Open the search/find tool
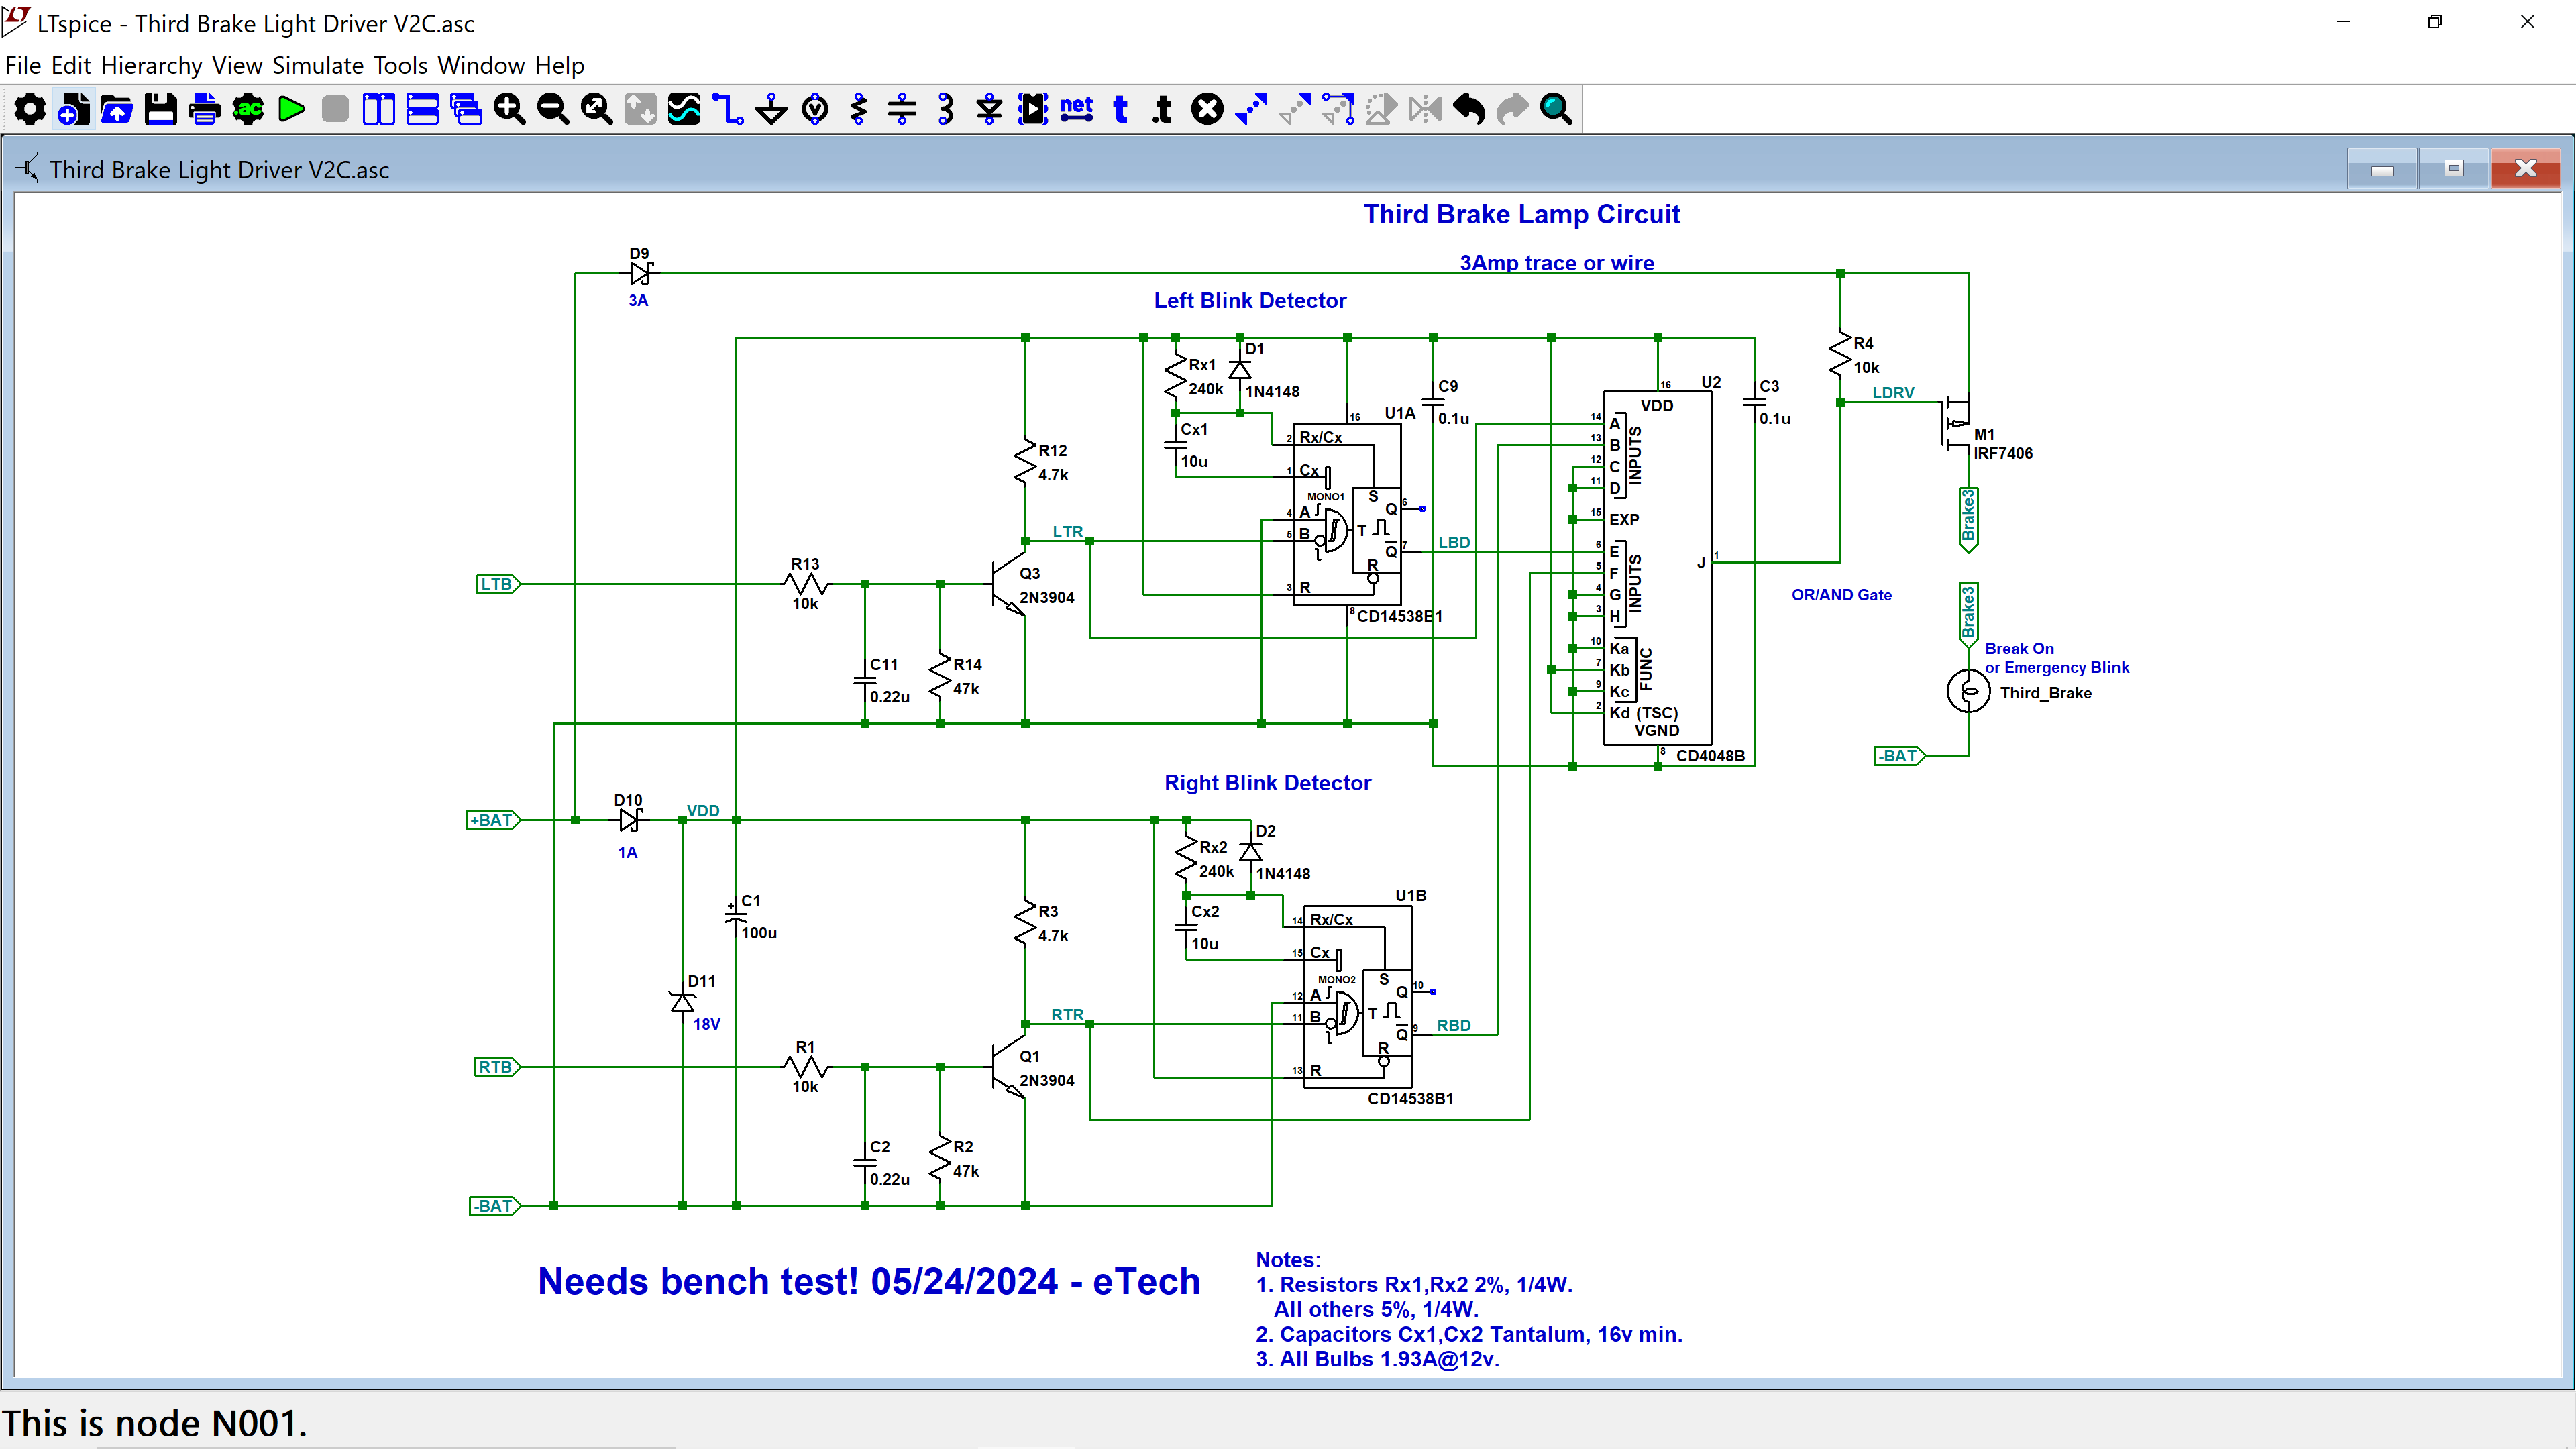This screenshot has height=1449, width=2576. (1556, 108)
